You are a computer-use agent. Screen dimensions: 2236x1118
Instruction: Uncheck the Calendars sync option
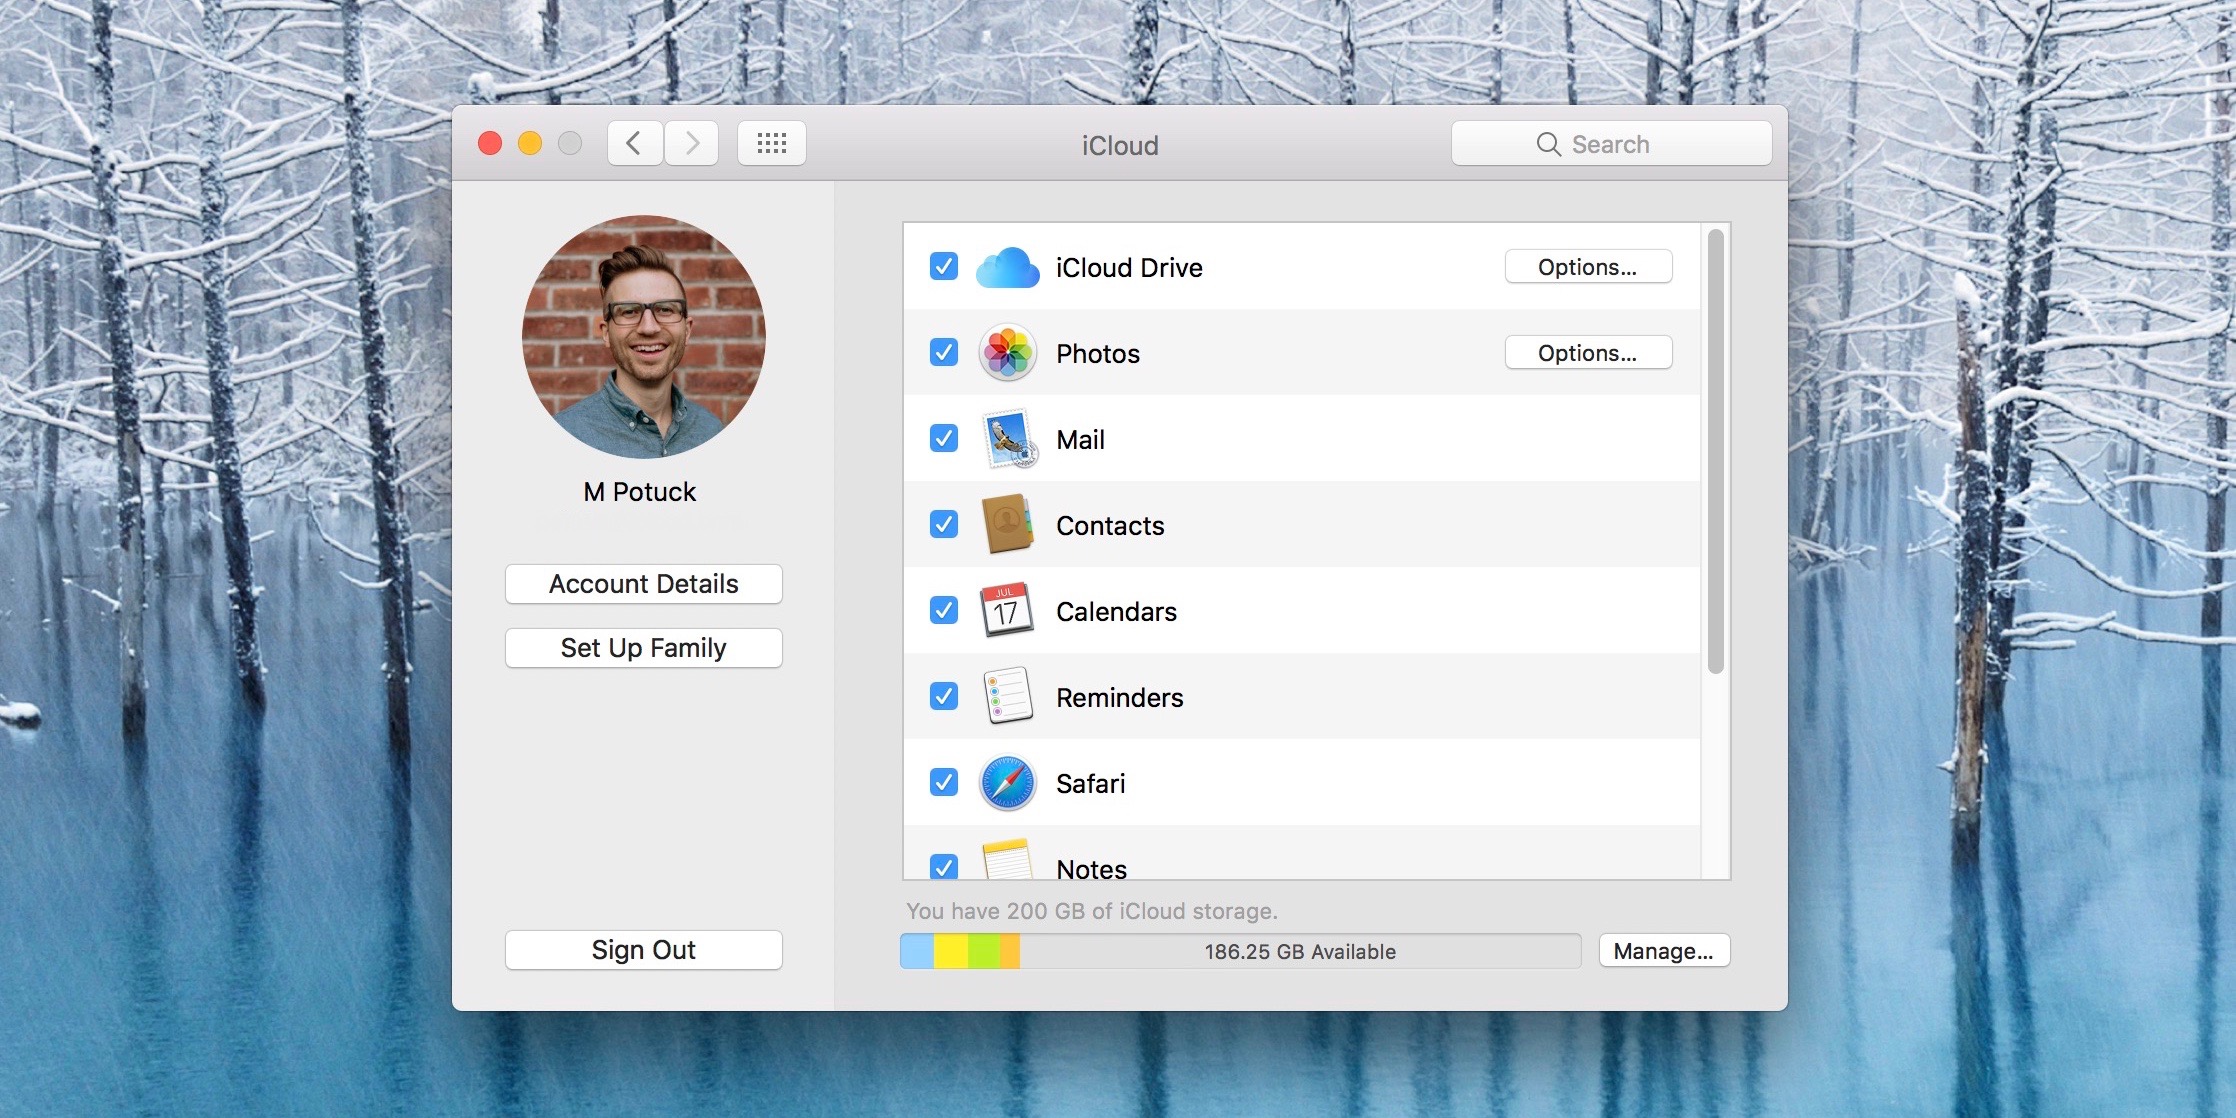pyautogui.click(x=941, y=610)
